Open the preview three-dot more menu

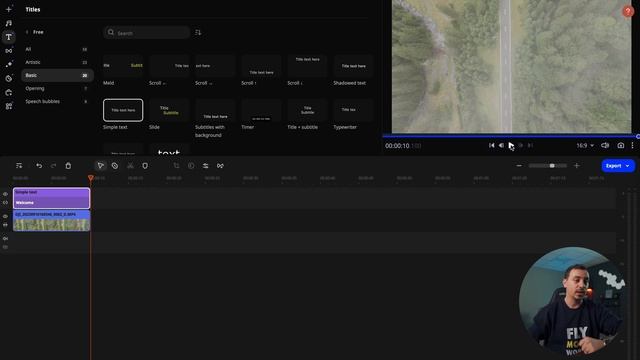pyautogui.click(x=633, y=145)
